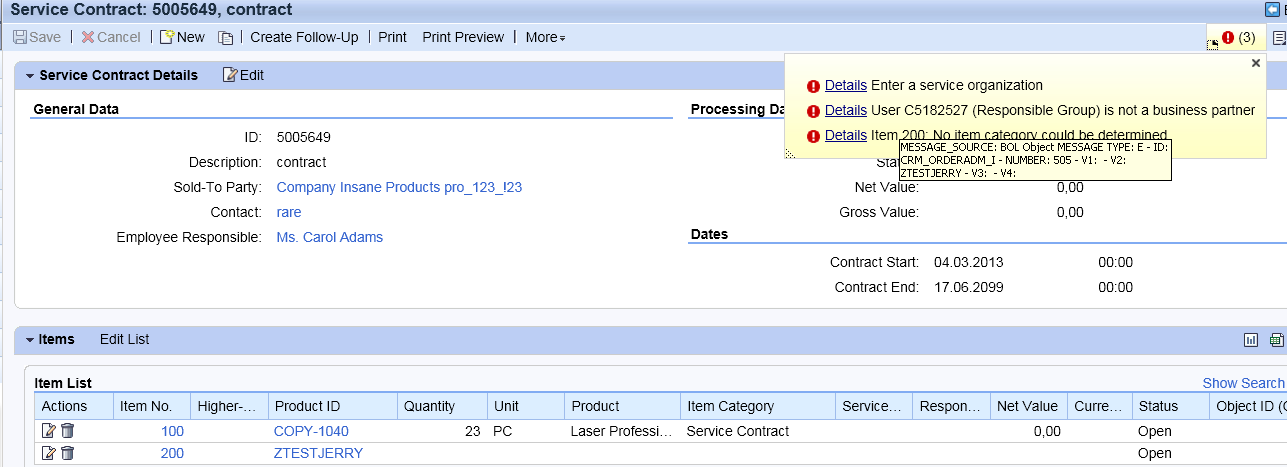Click quantity value 23 in item 100
Viewport: 1287px width, 467px height.
[x=473, y=431]
